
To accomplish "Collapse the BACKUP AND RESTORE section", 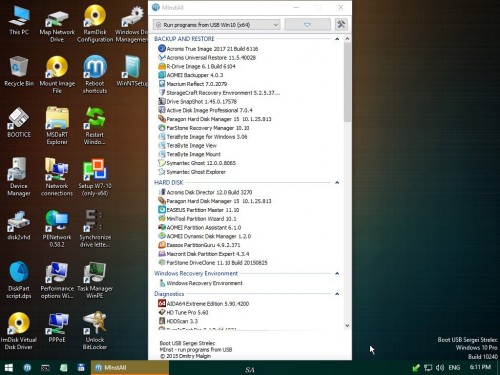I will click(x=337, y=39).
